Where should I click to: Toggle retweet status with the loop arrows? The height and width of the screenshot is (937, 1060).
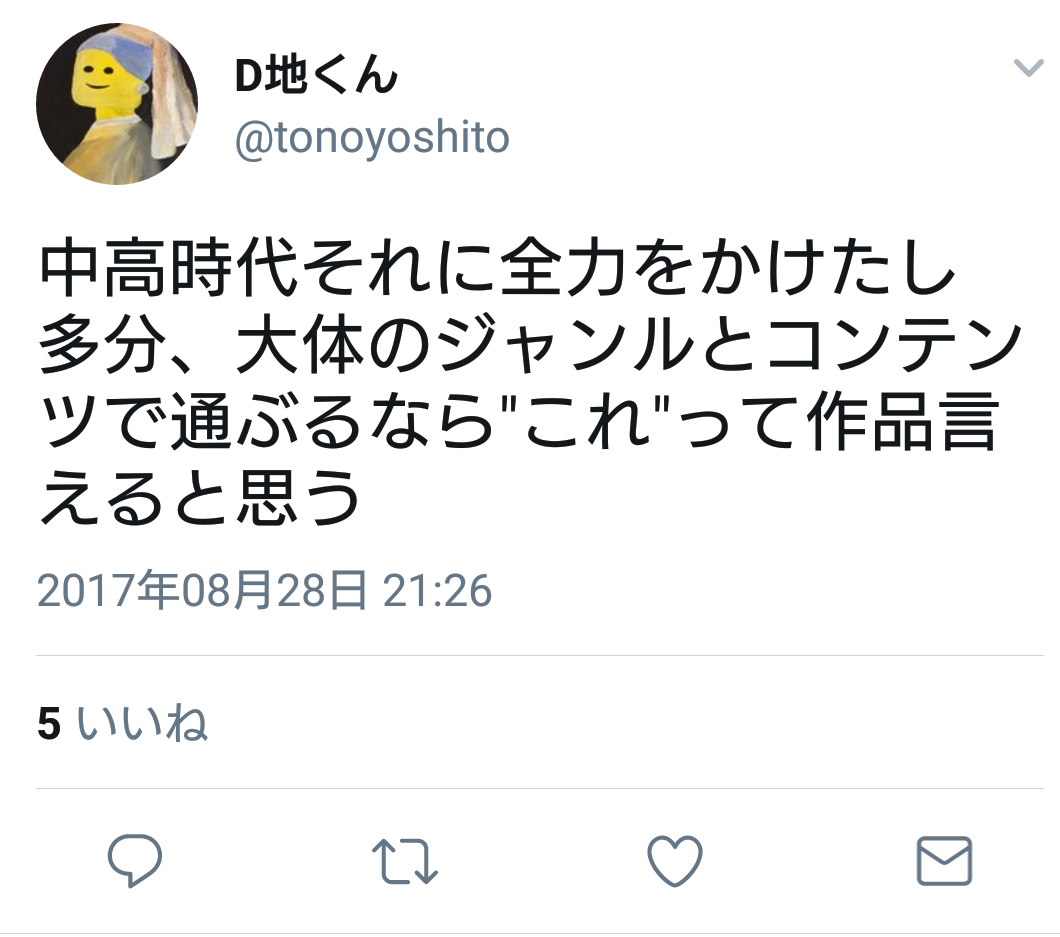tap(404, 861)
